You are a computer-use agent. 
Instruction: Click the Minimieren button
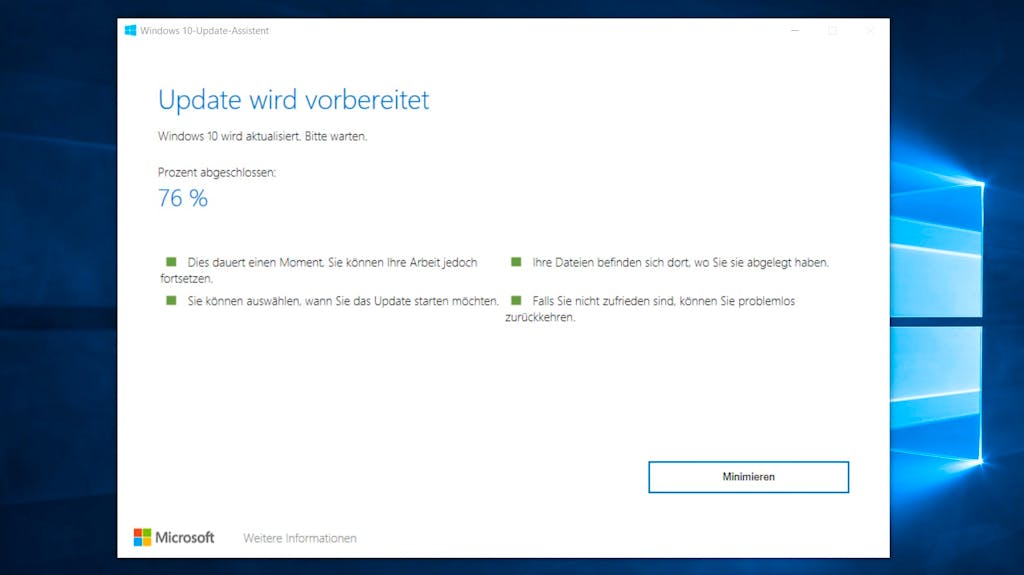[748, 477]
